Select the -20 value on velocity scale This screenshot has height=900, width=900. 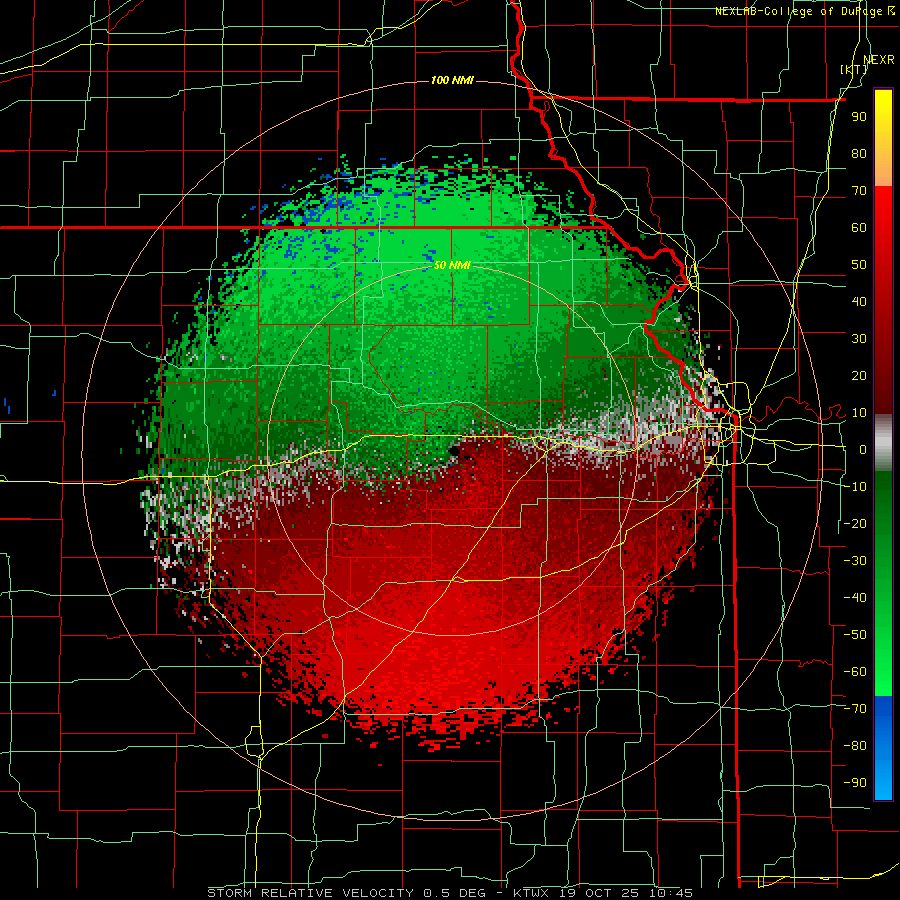click(855, 523)
